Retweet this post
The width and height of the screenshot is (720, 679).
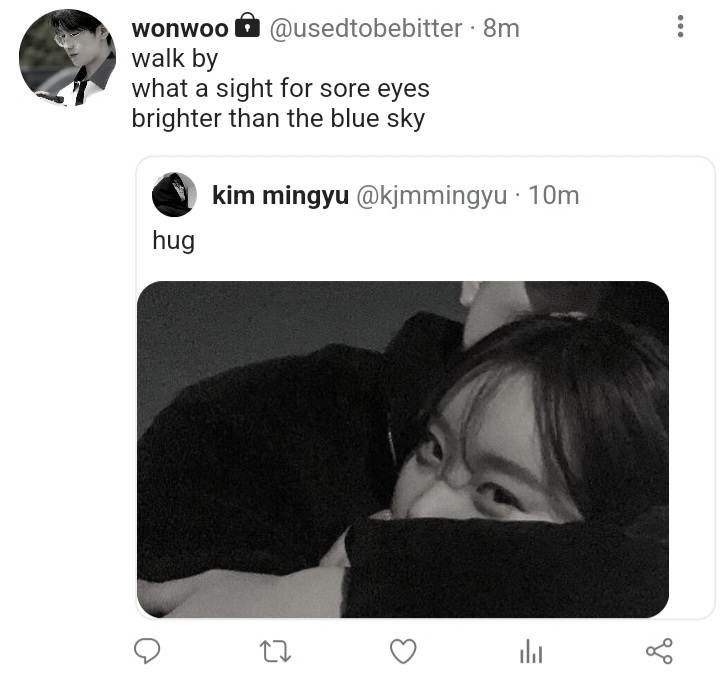pyautogui.click(x=275, y=651)
